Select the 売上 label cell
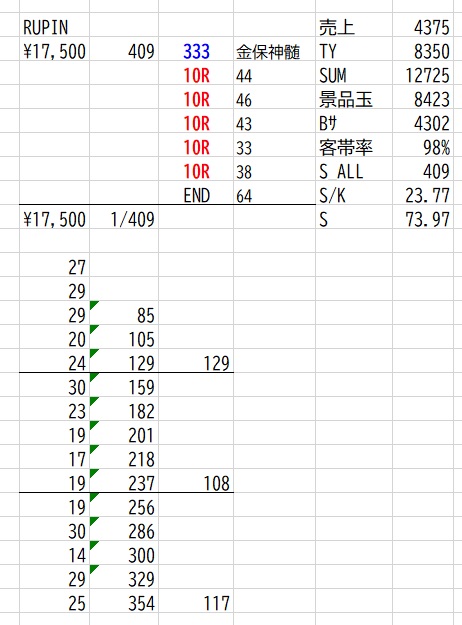The width and height of the screenshot is (462, 625). click(354, 28)
